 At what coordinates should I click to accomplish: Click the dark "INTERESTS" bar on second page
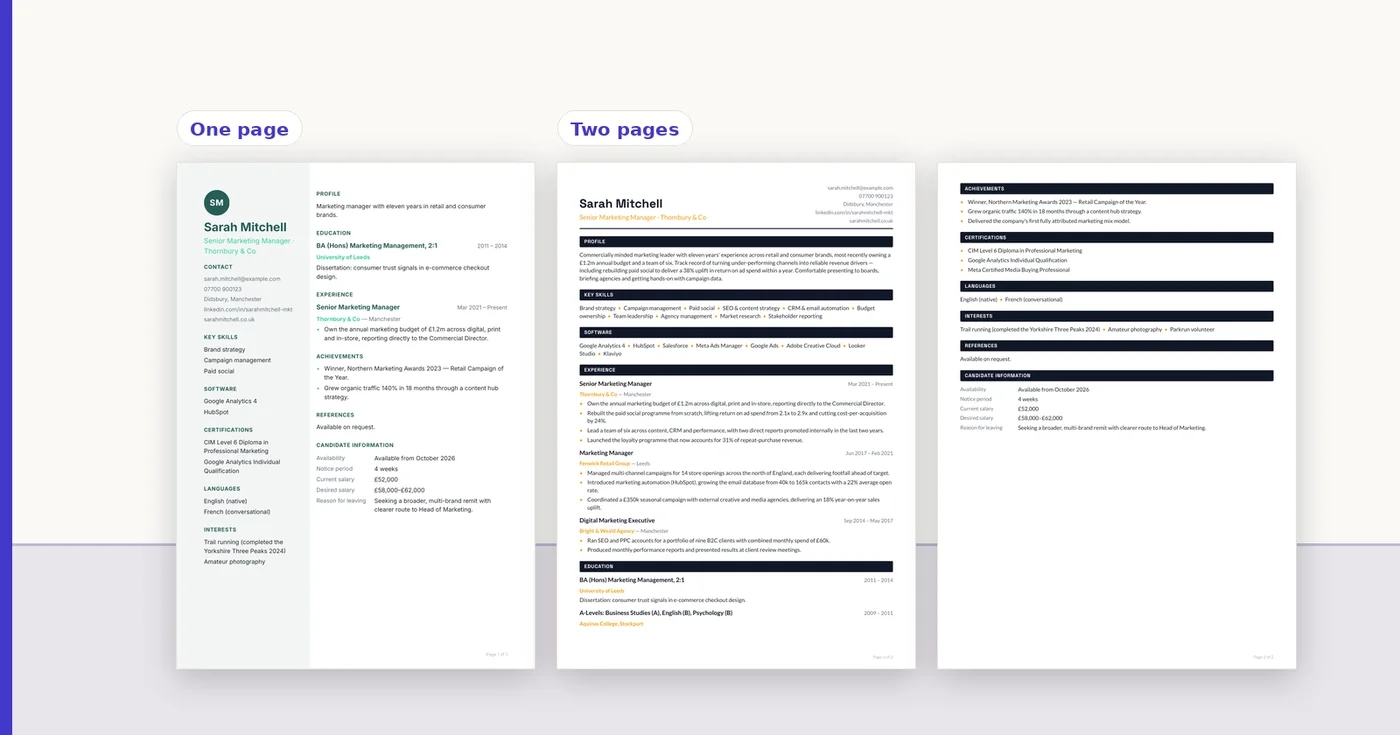pos(1117,316)
